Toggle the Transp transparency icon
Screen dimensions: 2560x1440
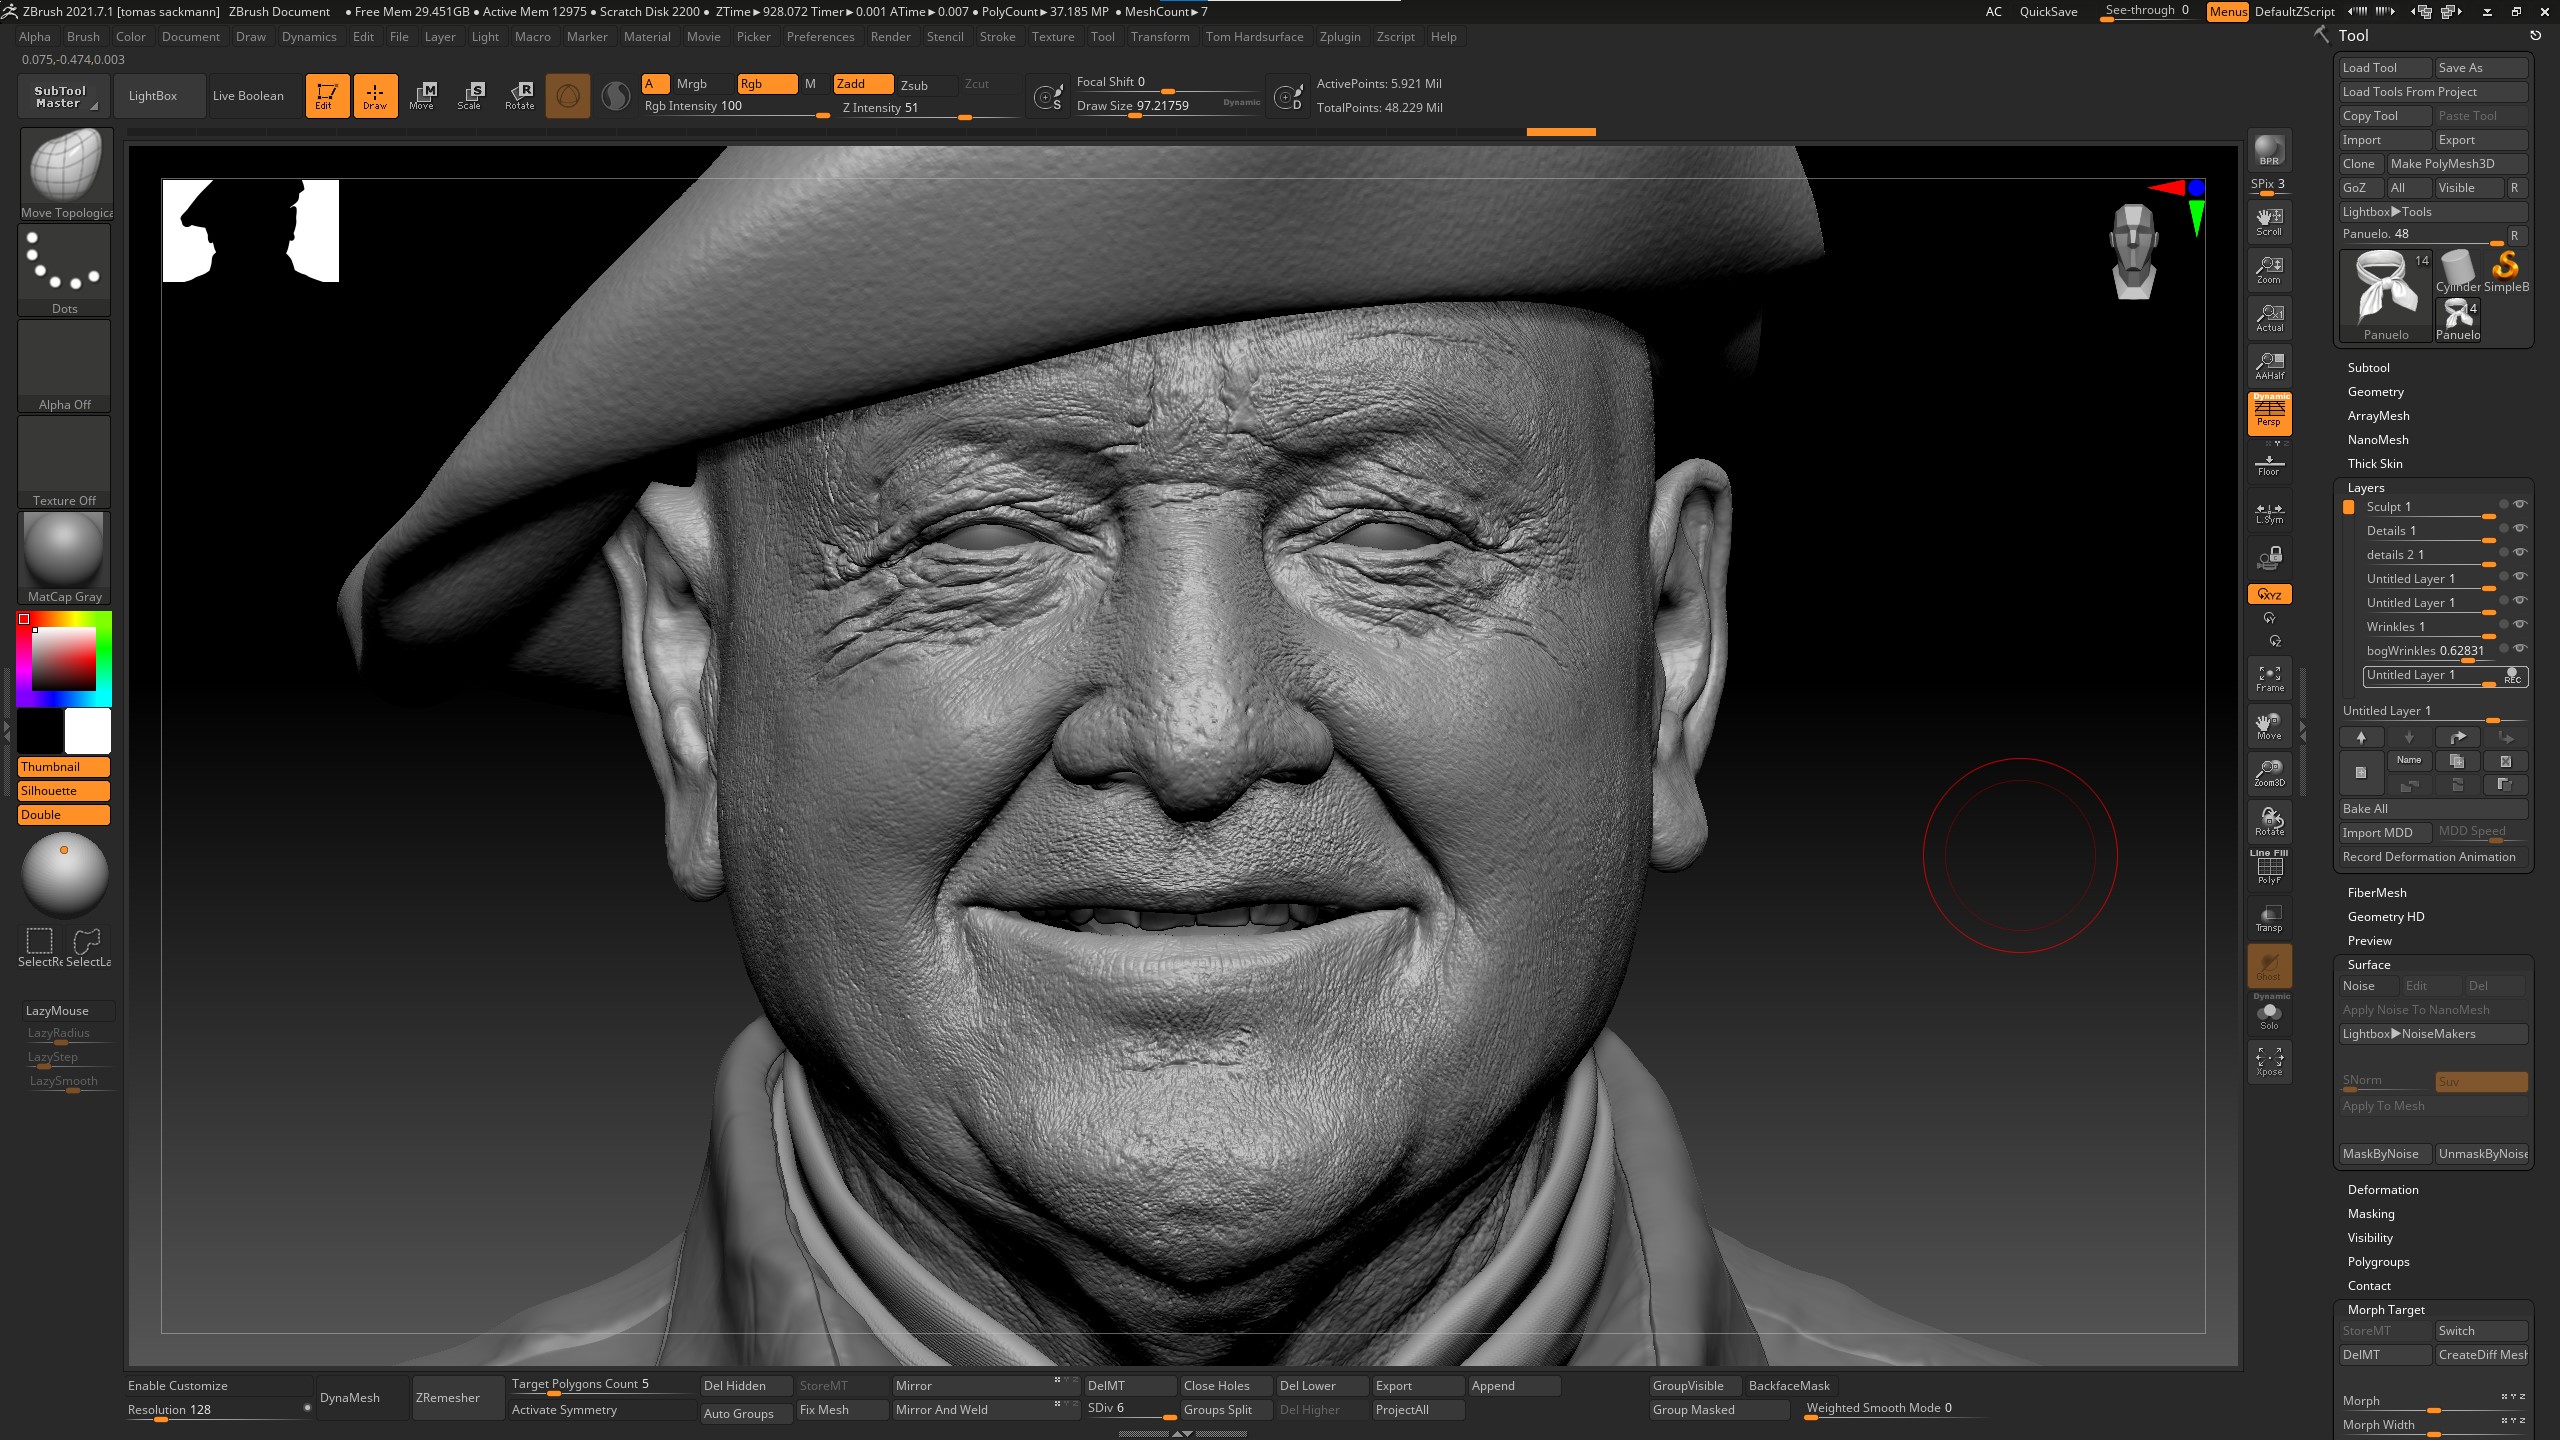[2269, 917]
